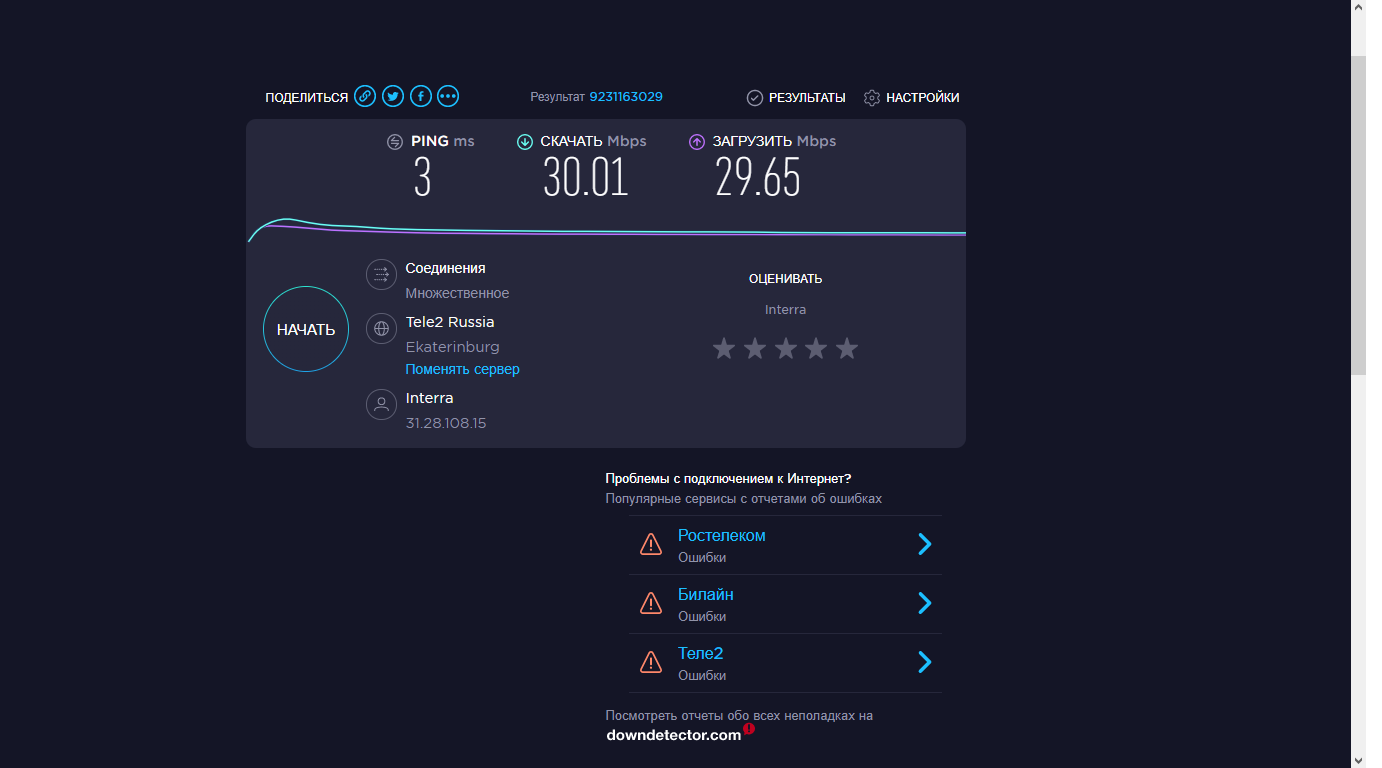Open result ID 9231163029 link

pyautogui.click(x=626, y=97)
